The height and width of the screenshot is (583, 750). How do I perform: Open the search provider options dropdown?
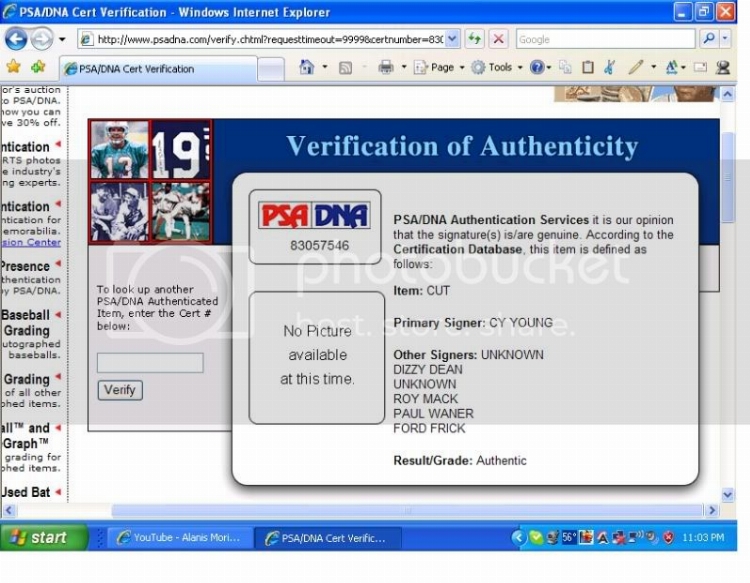(x=726, y=39)
